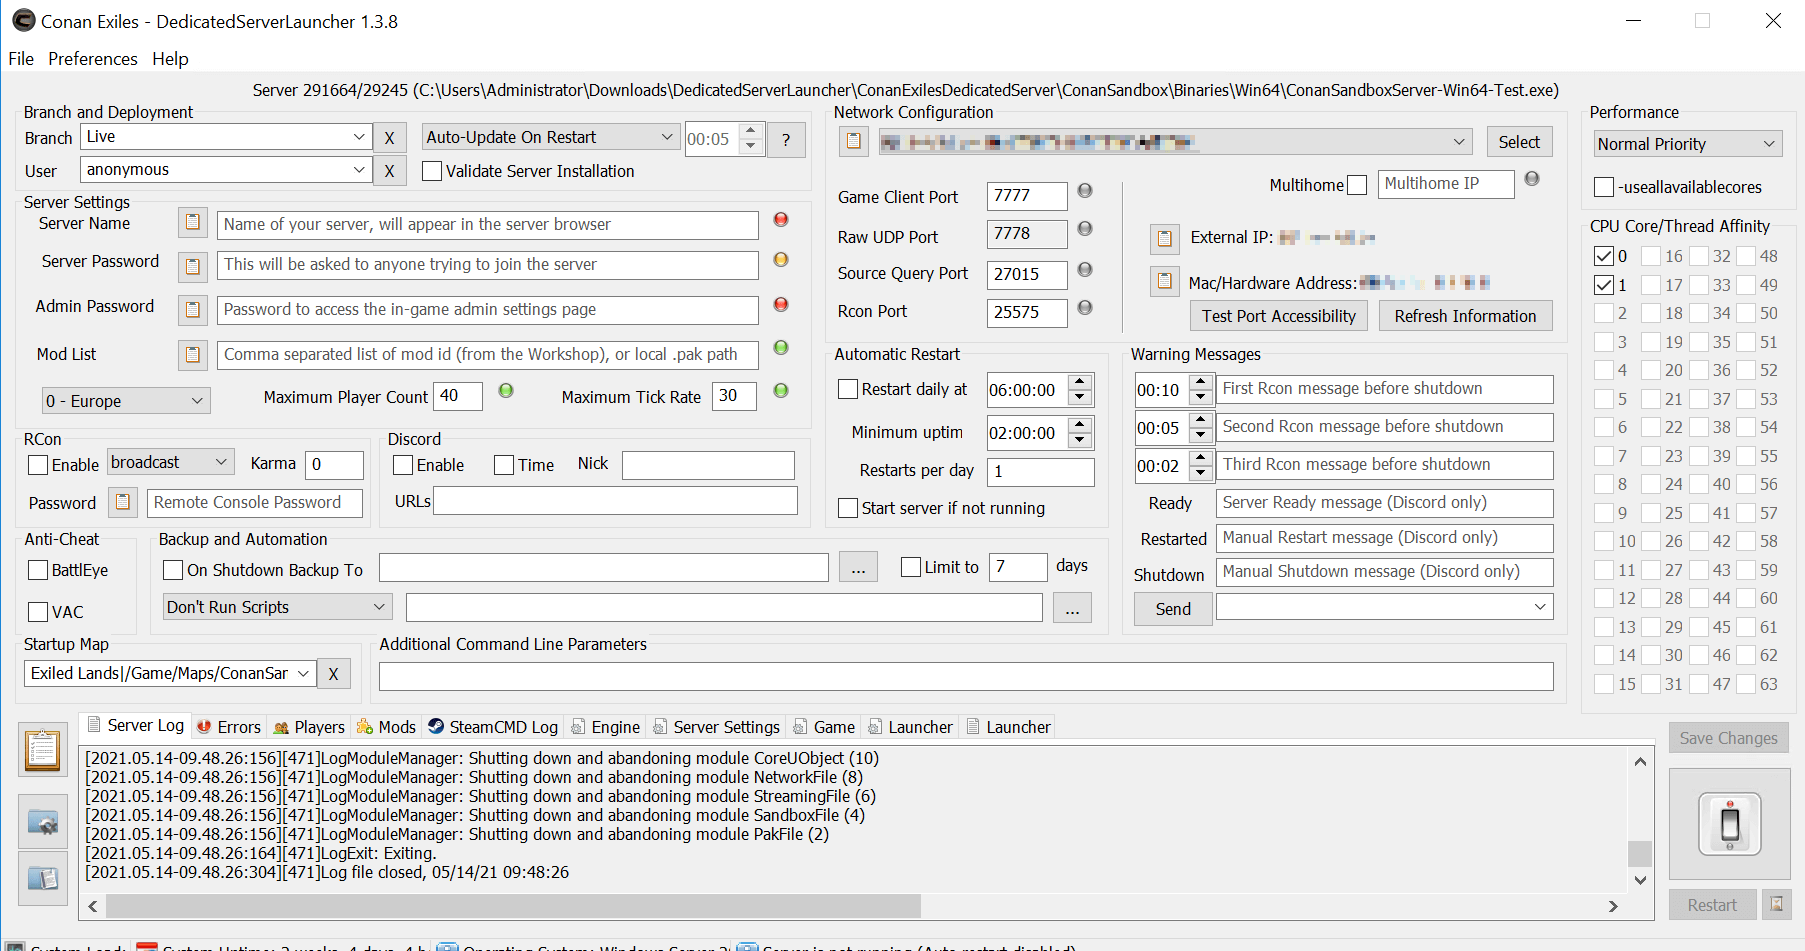Image resolution: width=1805 pixels, height=951 pixels.
Task: Switch to the SteamCMD Log tab
Action: click(492, 727)
